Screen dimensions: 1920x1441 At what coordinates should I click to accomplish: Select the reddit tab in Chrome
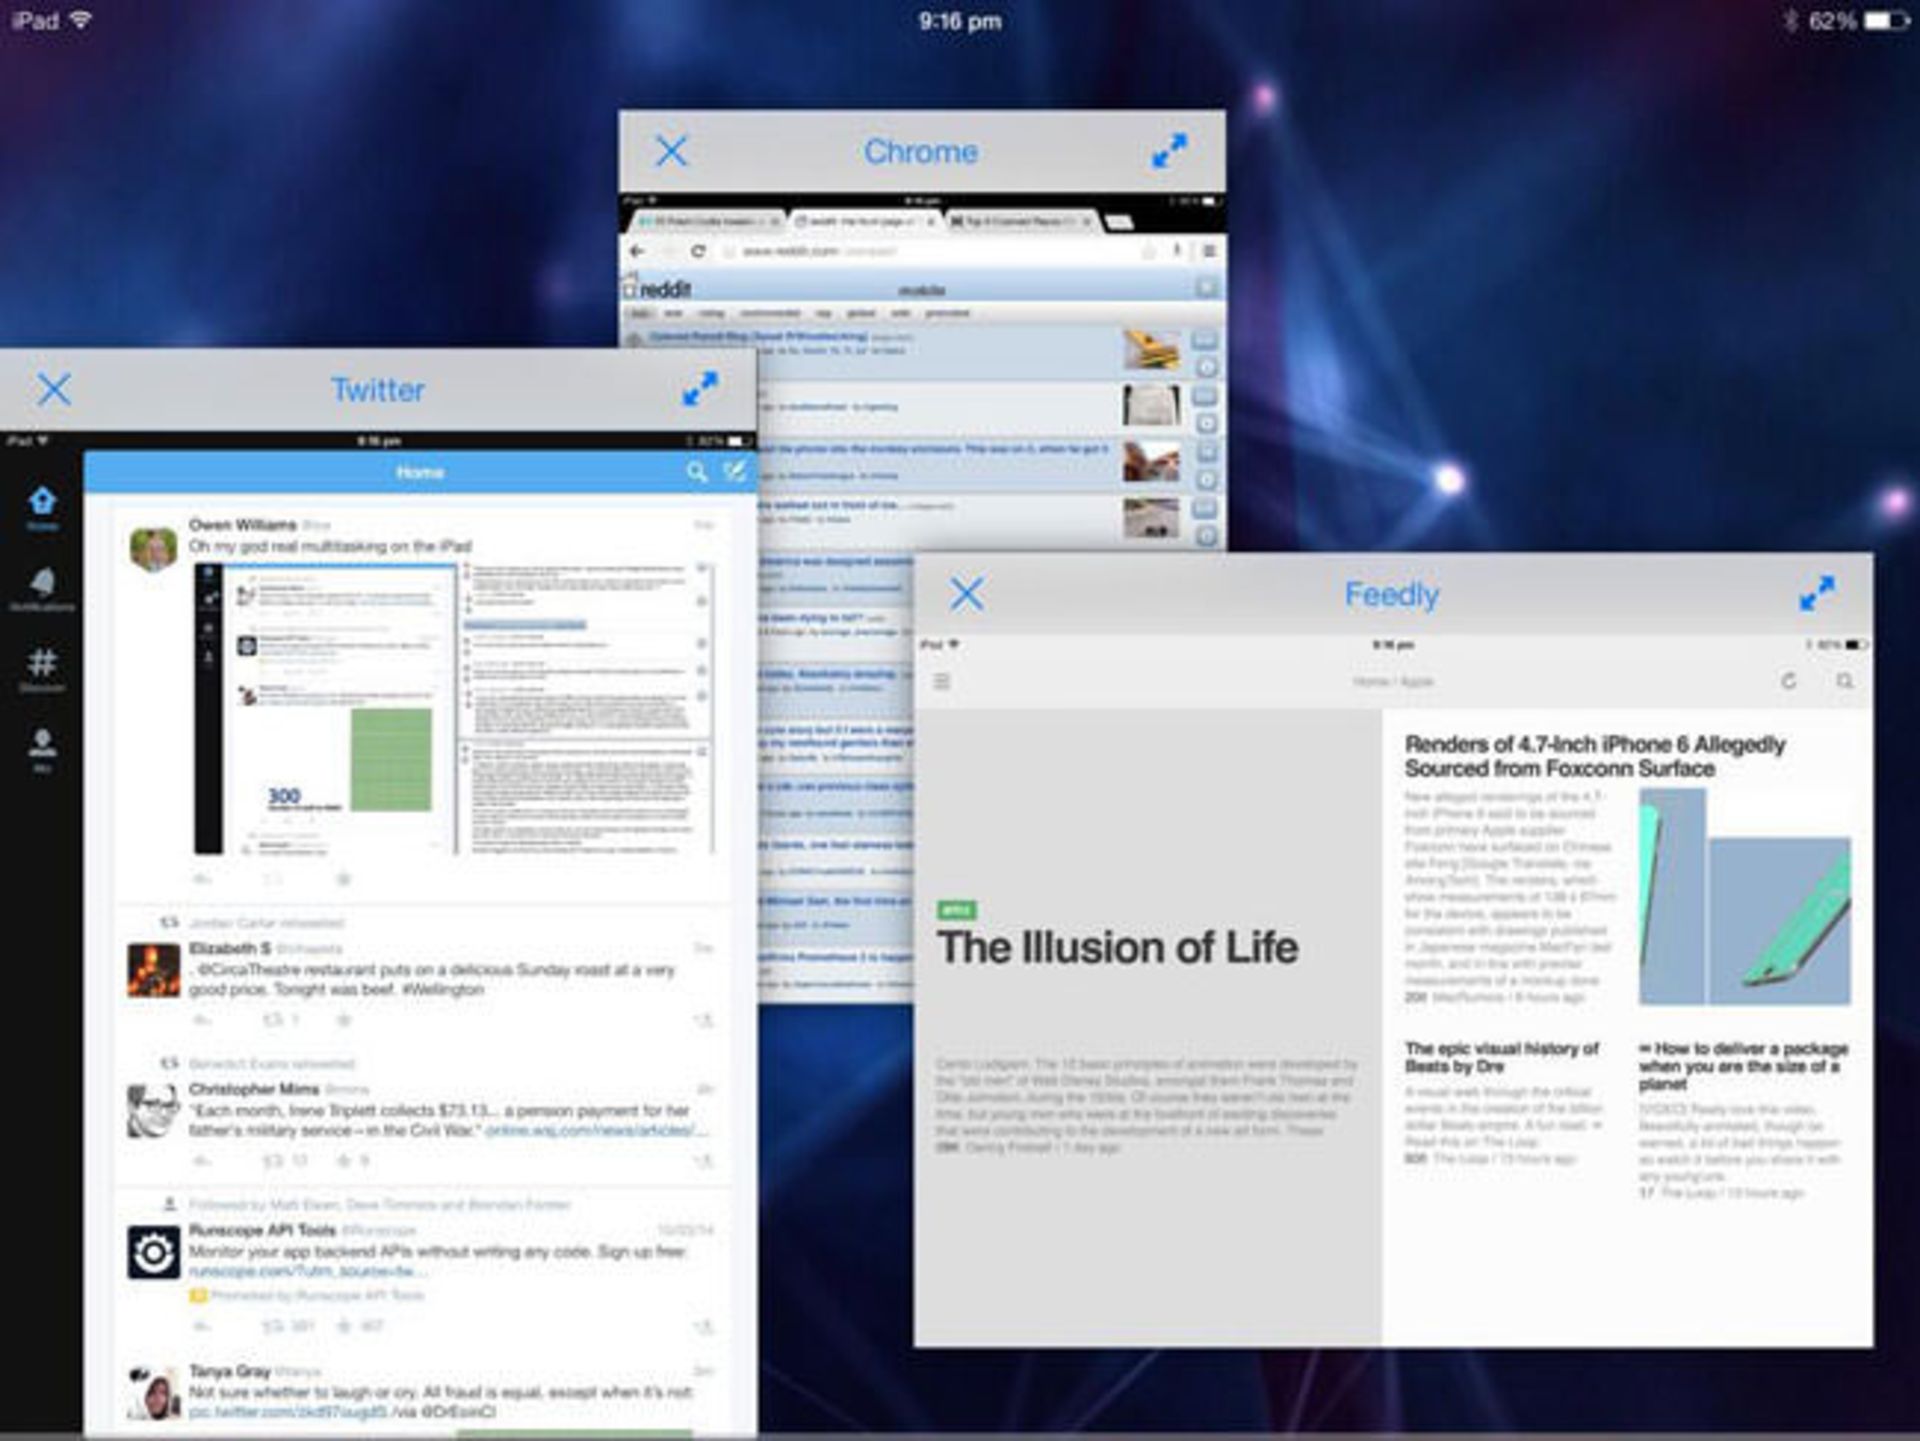[866, 221]
